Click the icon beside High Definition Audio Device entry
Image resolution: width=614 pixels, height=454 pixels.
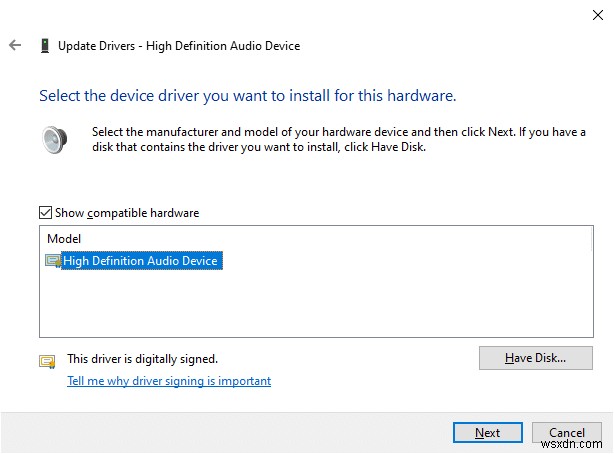pyautogui.click(x=53, y=261)
